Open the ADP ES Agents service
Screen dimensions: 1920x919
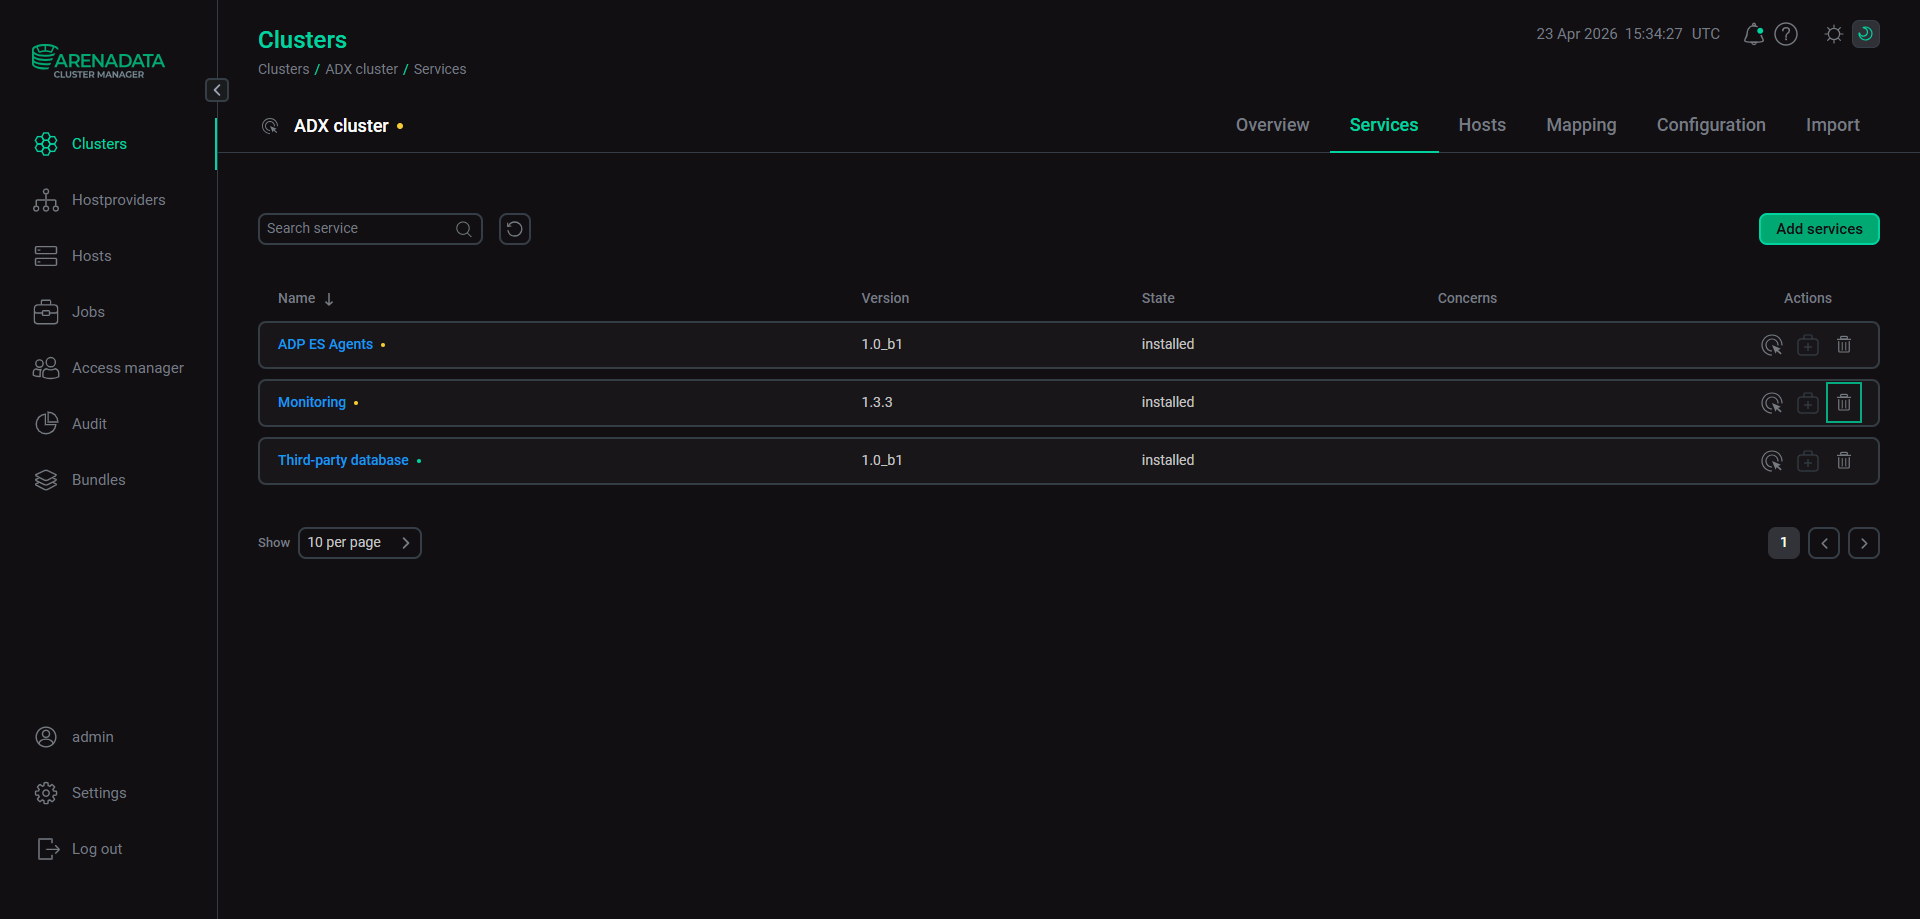tap(325, 344)
